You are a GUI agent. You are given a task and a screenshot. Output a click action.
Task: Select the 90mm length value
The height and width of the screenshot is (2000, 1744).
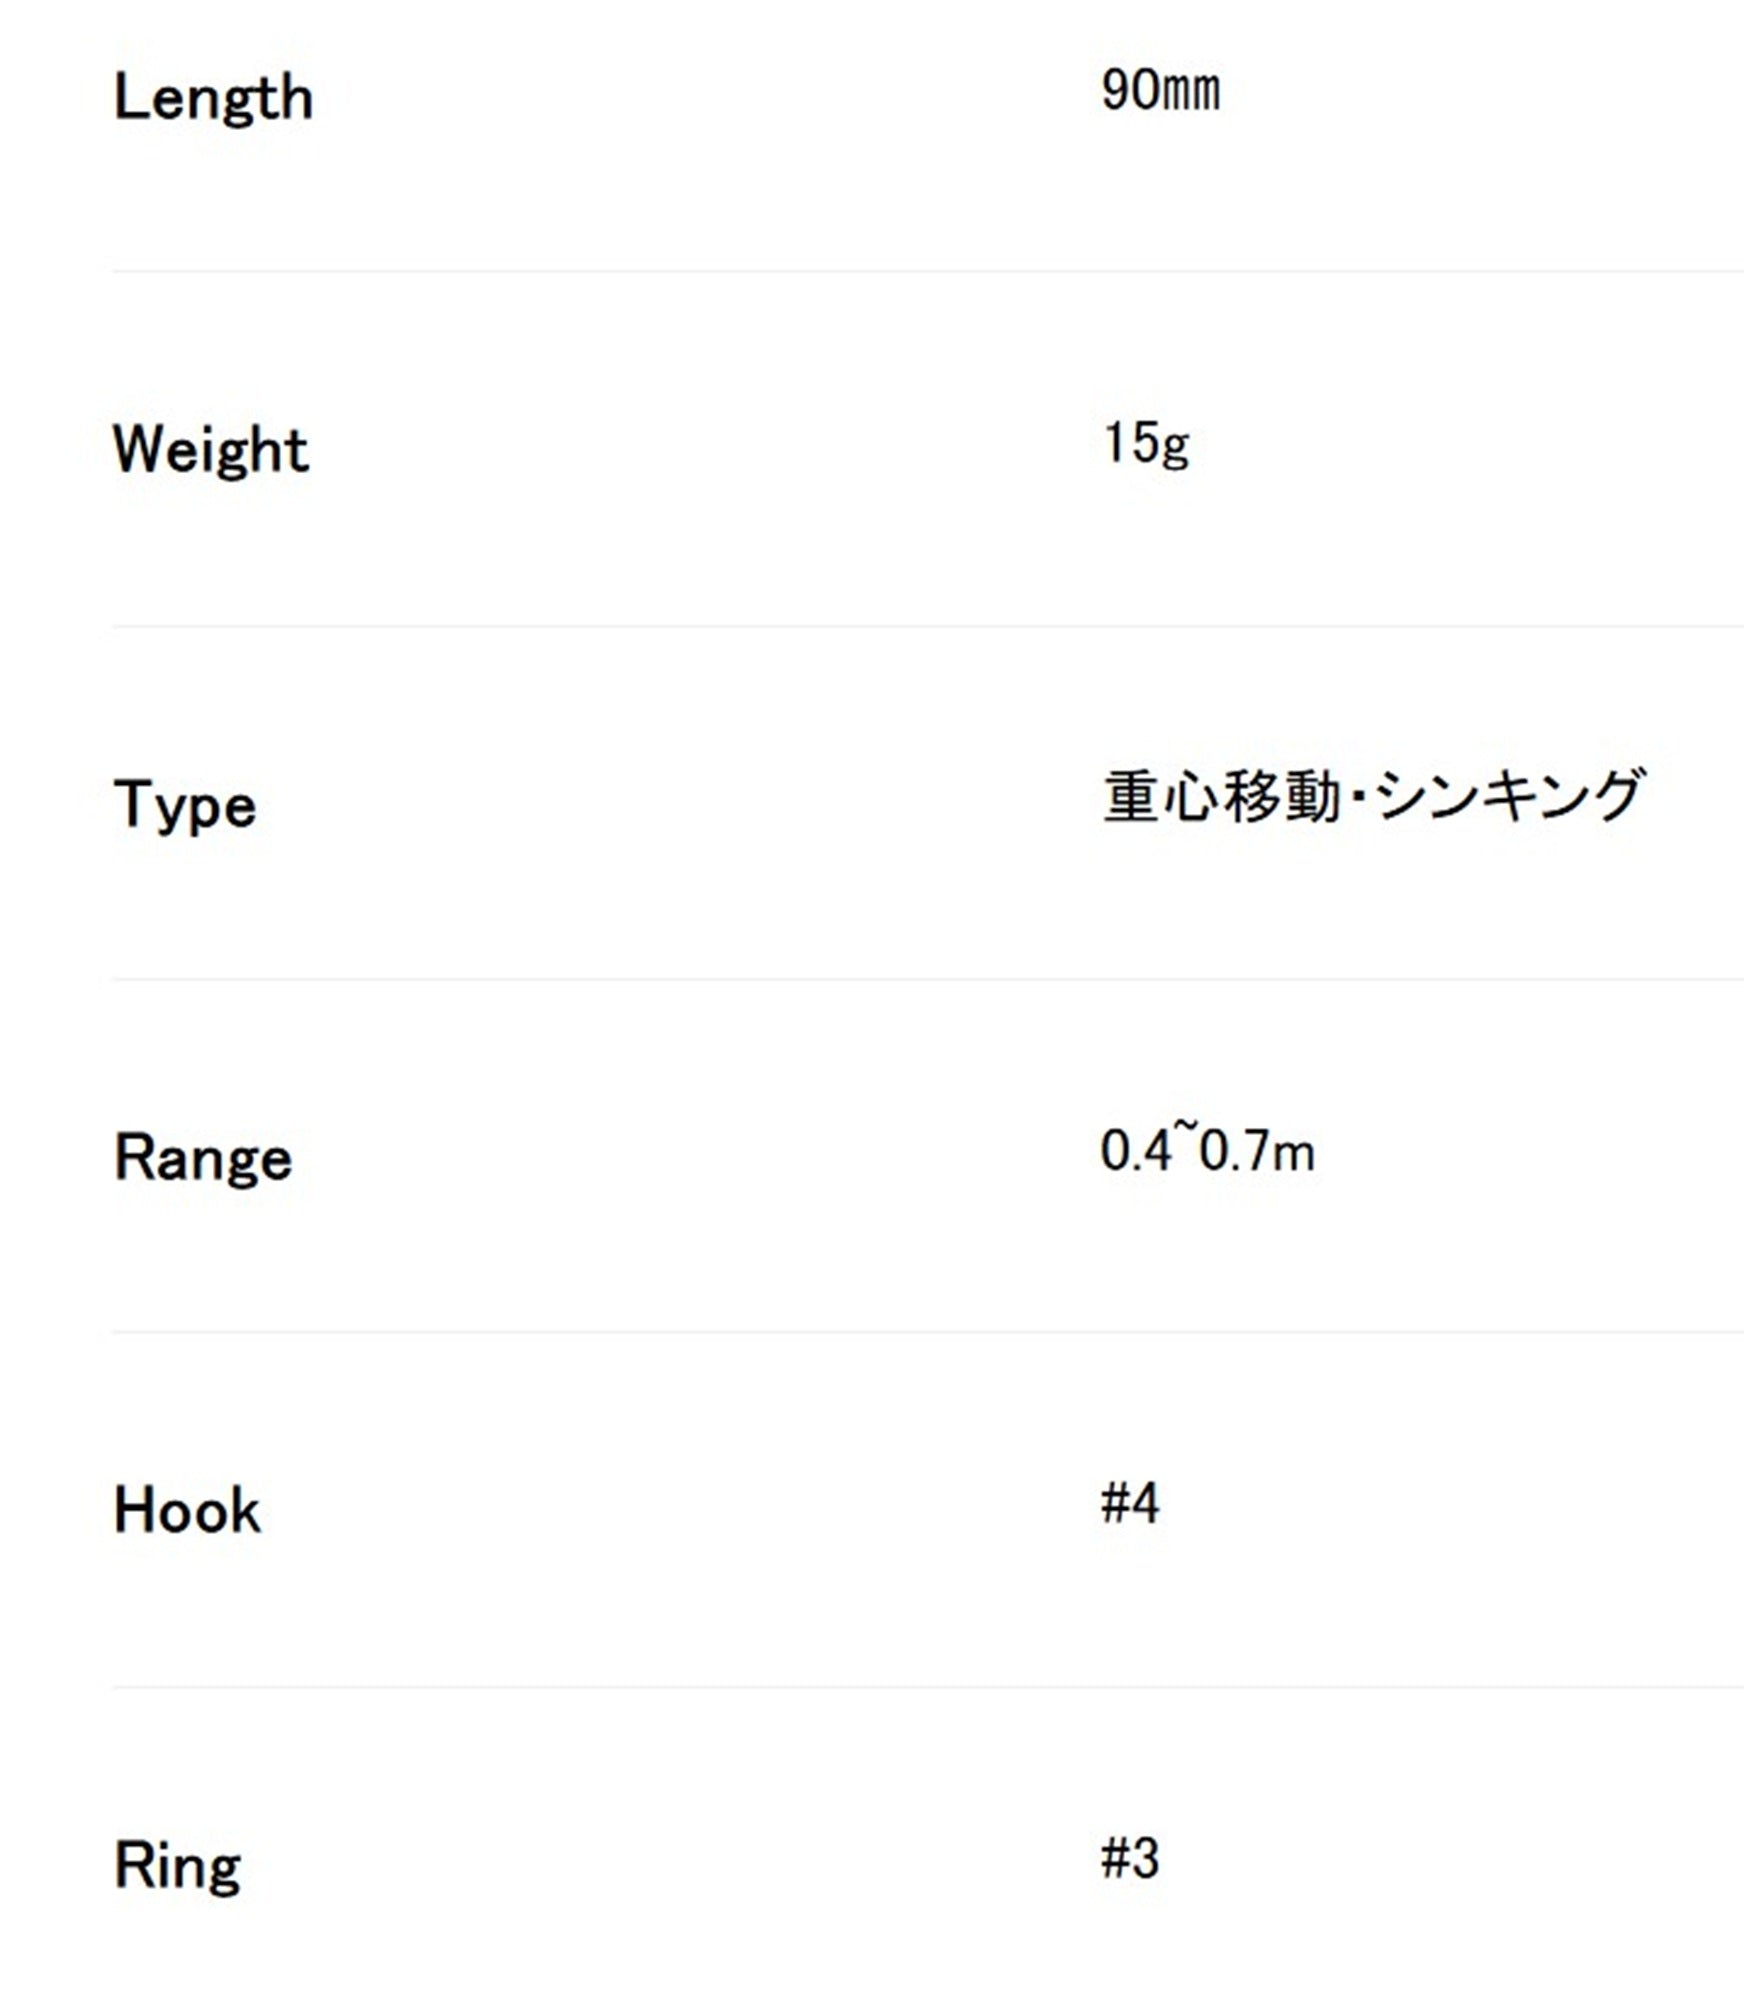point(1160,90)
